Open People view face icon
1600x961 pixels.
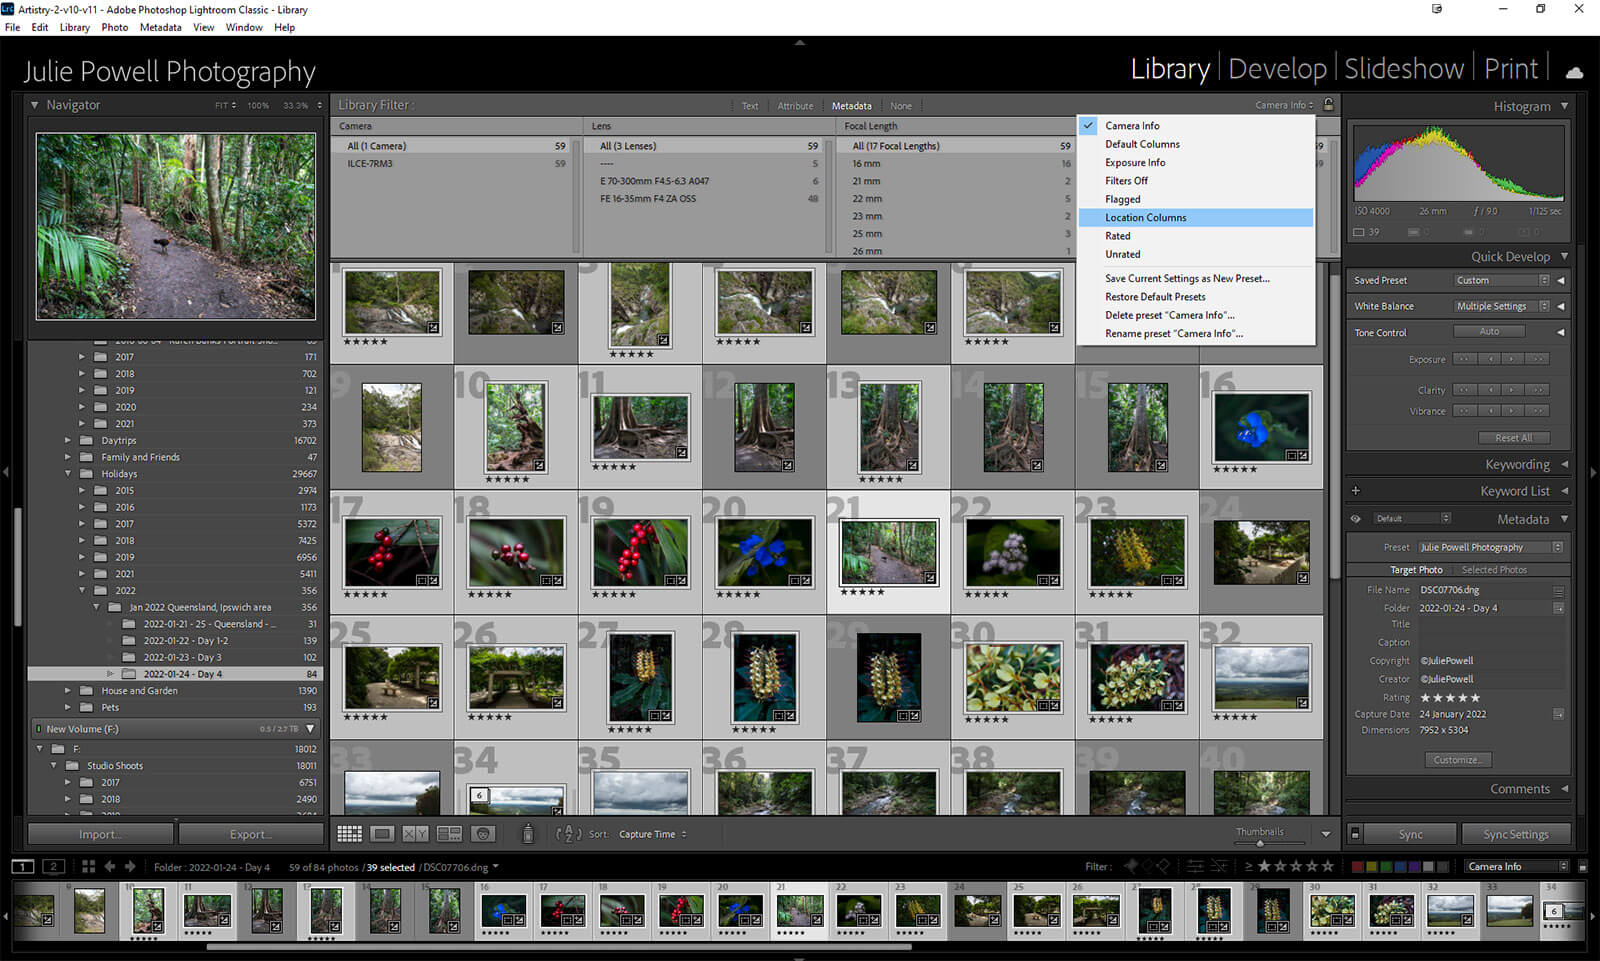click(483, 834)
